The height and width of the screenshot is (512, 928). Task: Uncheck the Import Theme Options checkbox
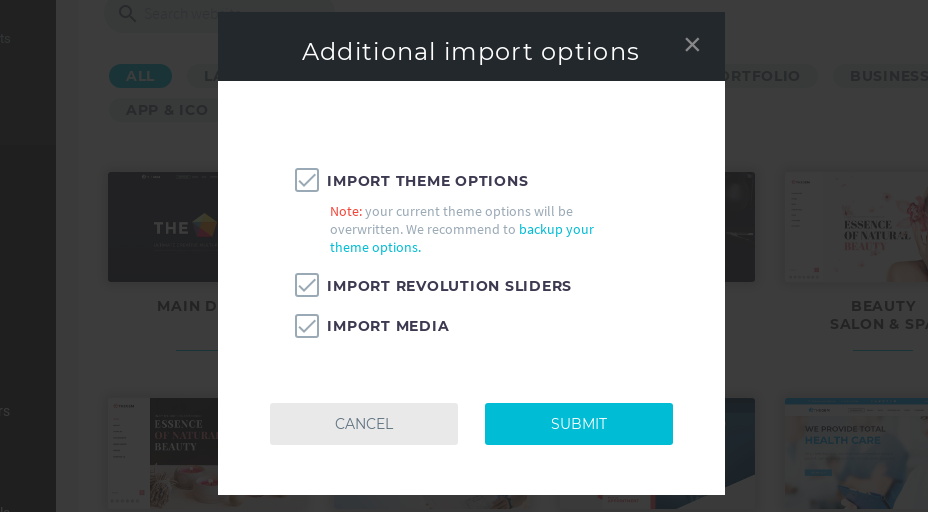[x=307, y=180]
